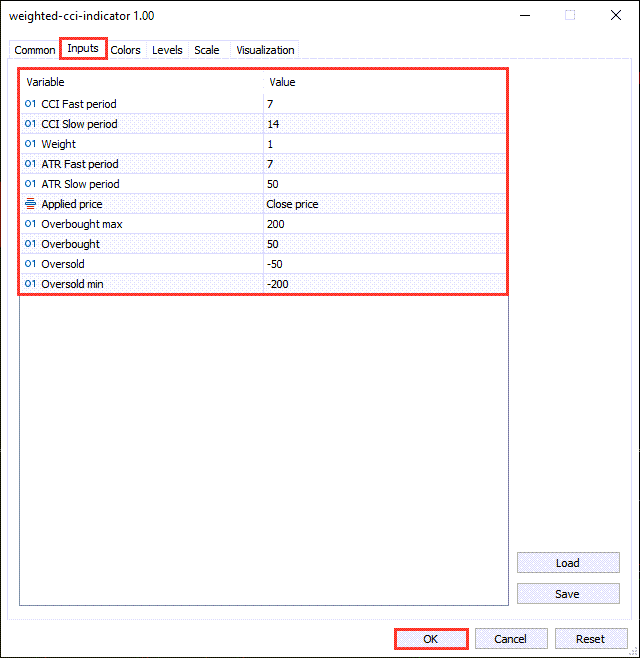The height and width of the screenshot is (658, 640).
Task: Select the Oversold value field showing -50
Action: tap(385, 264)
